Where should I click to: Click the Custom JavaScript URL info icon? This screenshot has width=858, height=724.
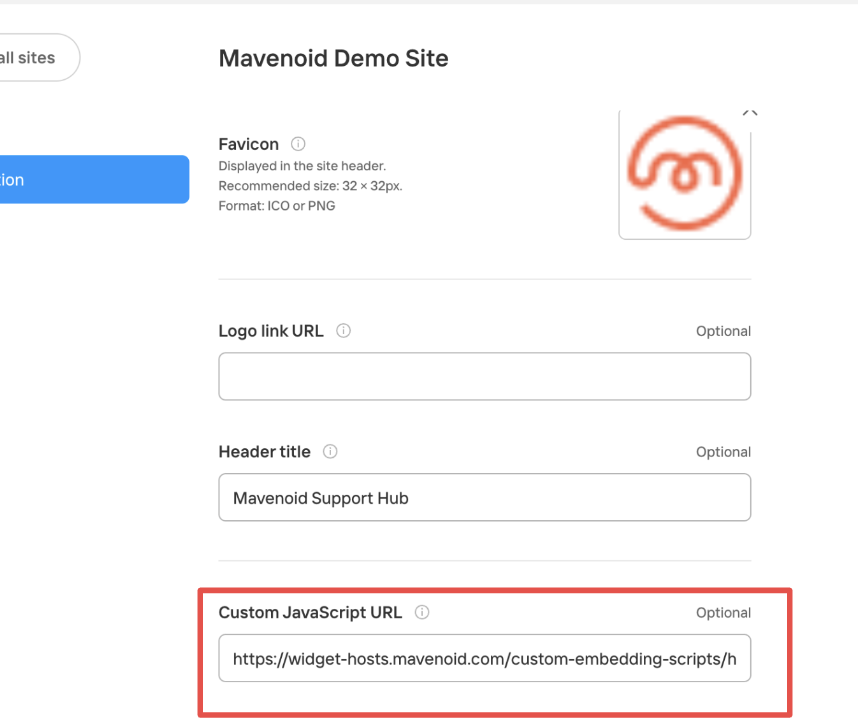(422, 612)
